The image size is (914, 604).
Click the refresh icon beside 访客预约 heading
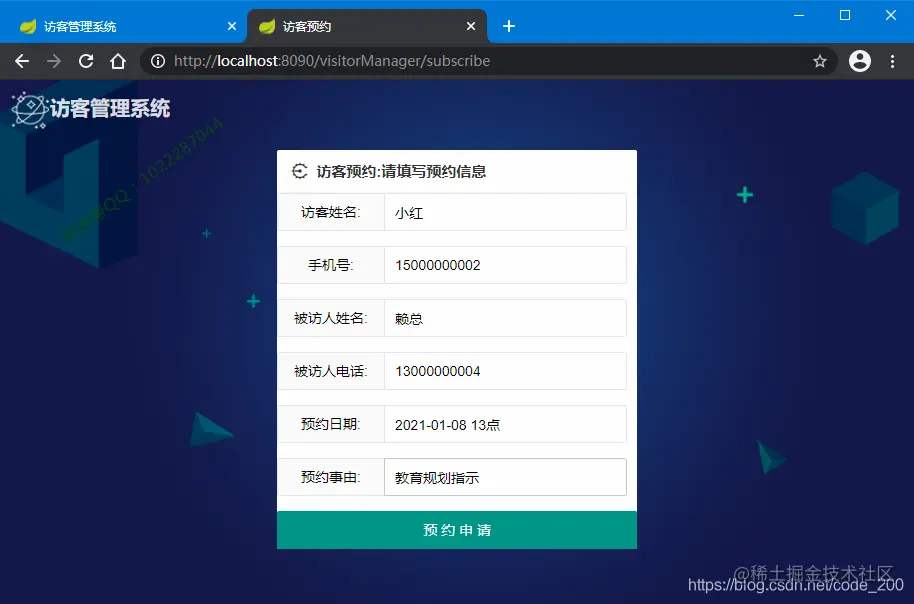[x=299, y=171]
